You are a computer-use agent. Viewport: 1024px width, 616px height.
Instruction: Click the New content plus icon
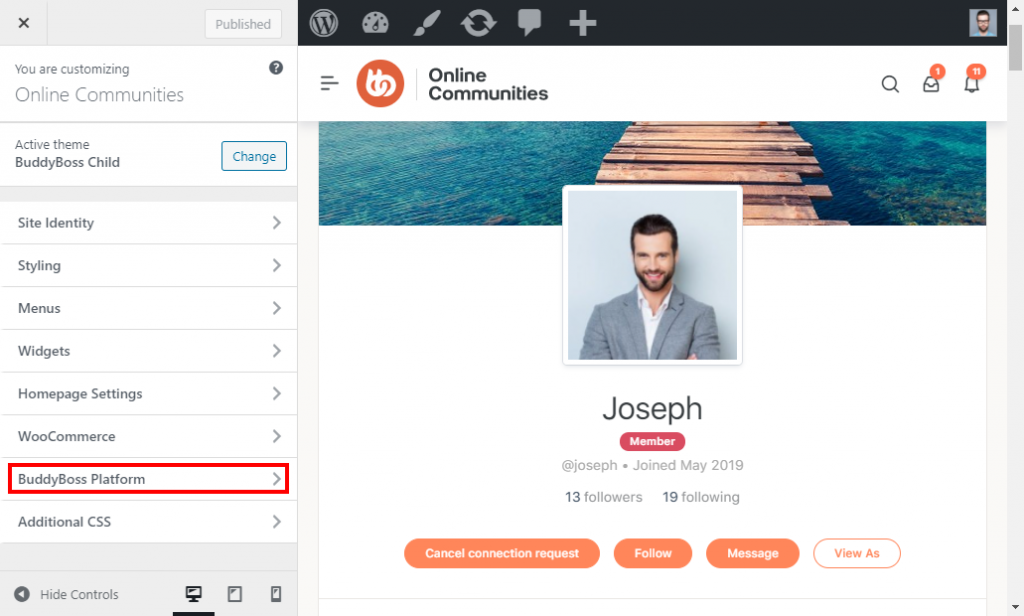(x=582, y=21)
